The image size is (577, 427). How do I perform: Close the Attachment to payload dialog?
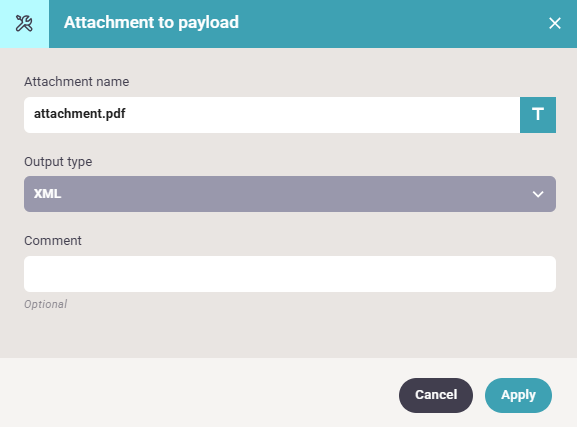point(555,23)
